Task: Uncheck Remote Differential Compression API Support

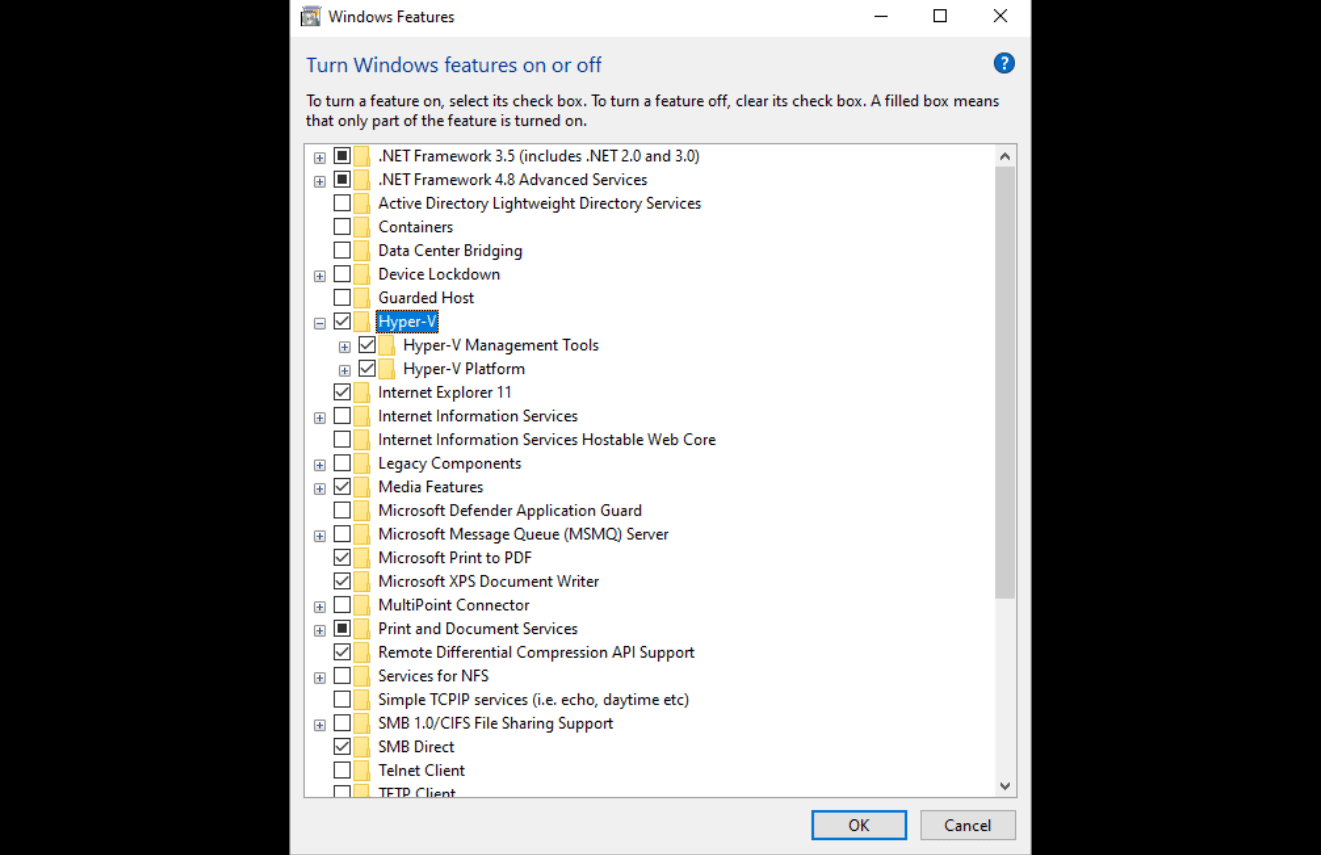Action: [x=342, y=651]
